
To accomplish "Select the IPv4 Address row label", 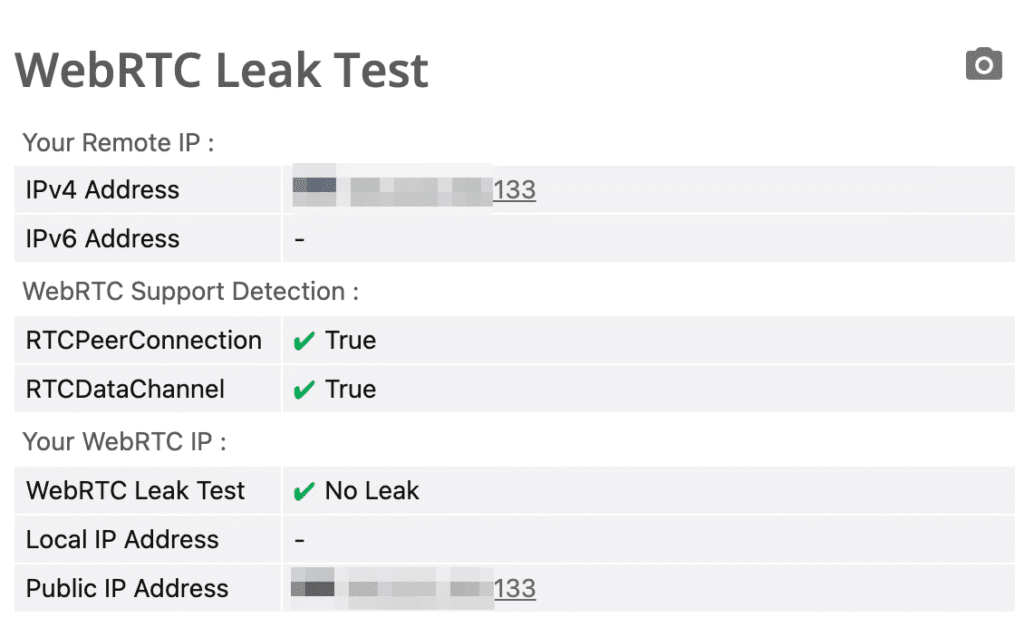I will point(103,190).
